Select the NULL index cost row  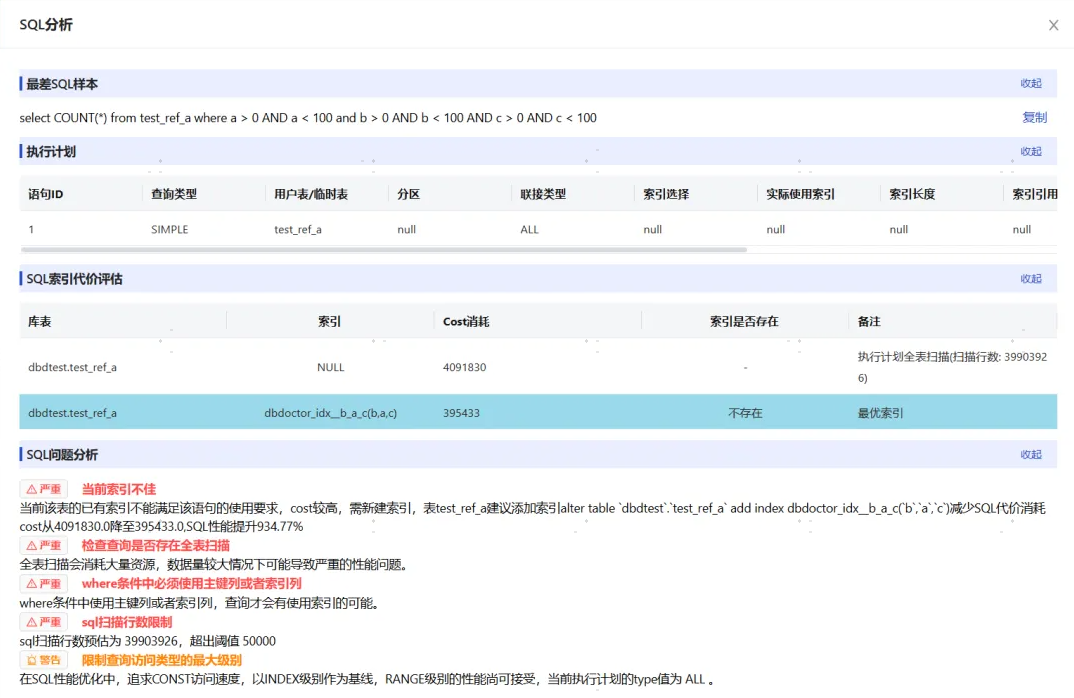point(538,367)
